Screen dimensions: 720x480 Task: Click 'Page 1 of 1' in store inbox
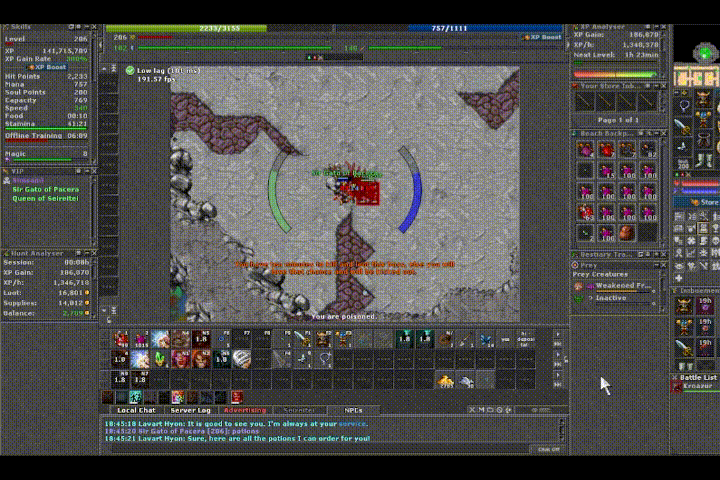click(x=618, y=120)
